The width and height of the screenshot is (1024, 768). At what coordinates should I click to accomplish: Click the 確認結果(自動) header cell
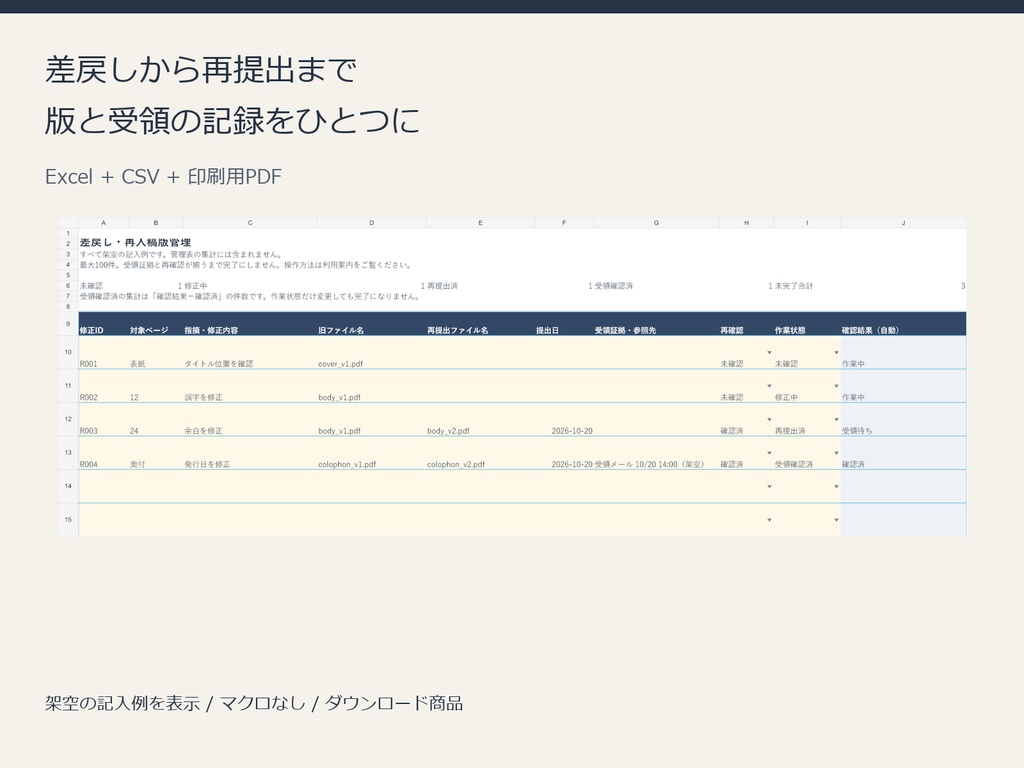[x=903, y=324]
